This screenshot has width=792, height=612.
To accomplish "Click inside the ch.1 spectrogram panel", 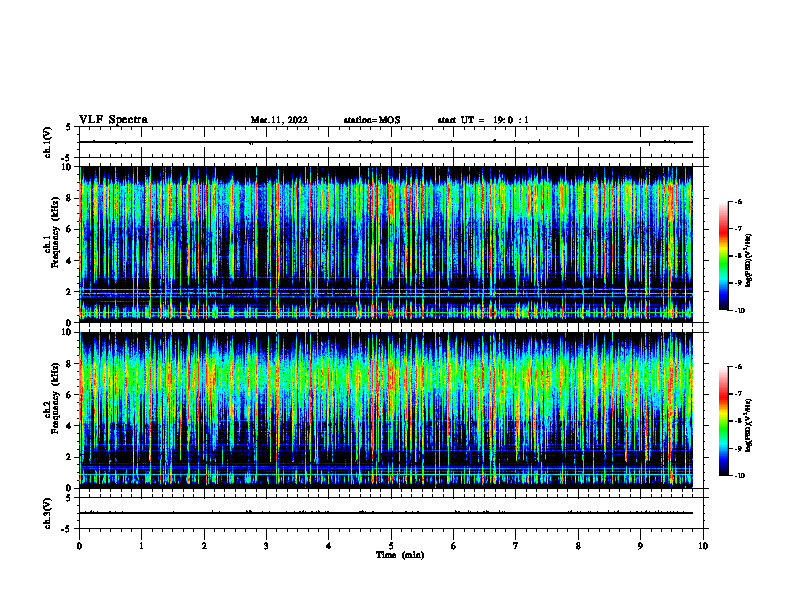I will click(x=386, y=244).
